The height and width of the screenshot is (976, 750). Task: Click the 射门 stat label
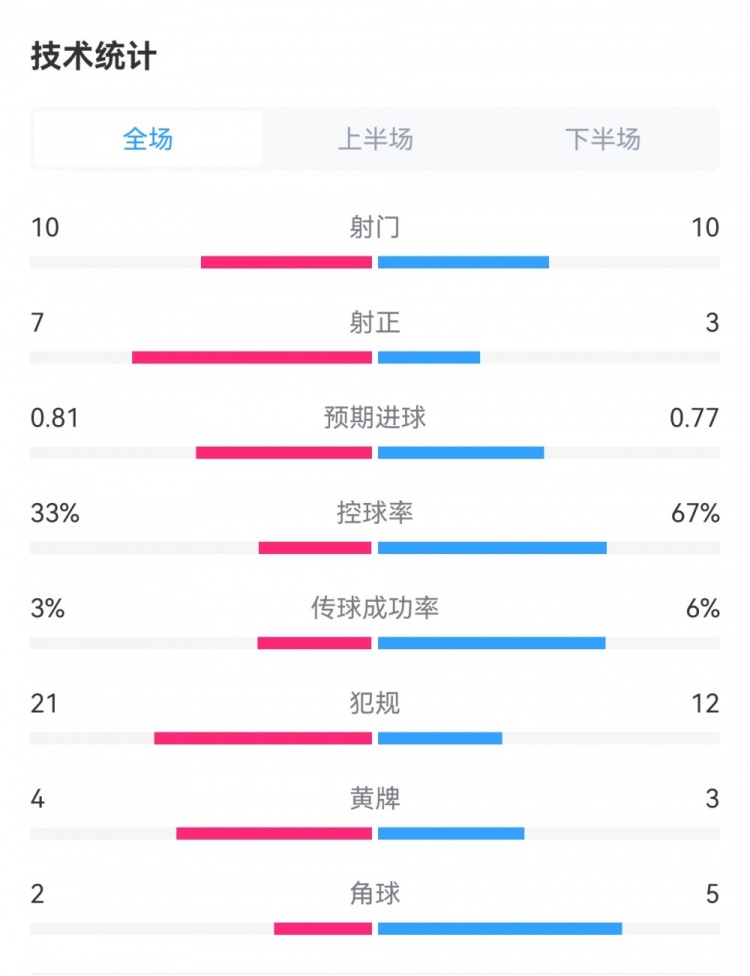[375, 228]
